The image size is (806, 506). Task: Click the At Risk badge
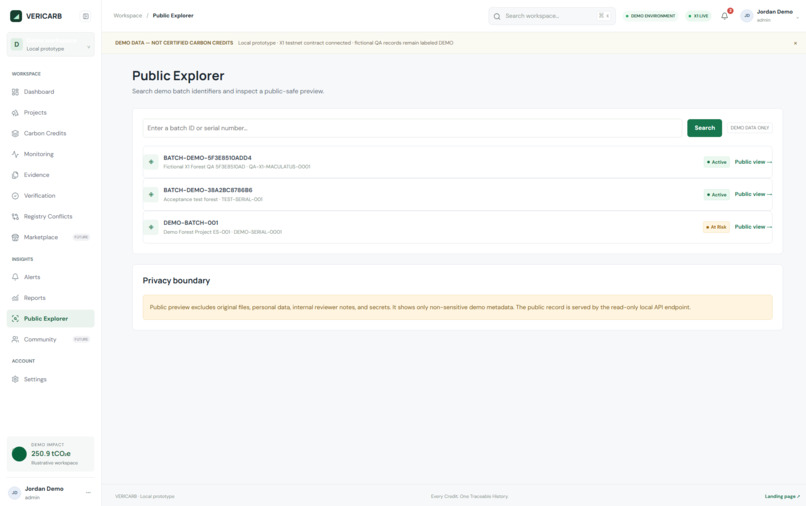[x=716, y=227]
